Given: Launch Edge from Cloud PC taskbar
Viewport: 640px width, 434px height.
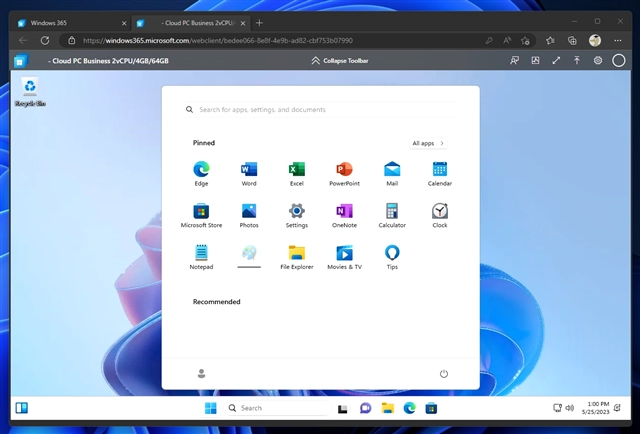Looking at the screenshot, I should point(409,408).
